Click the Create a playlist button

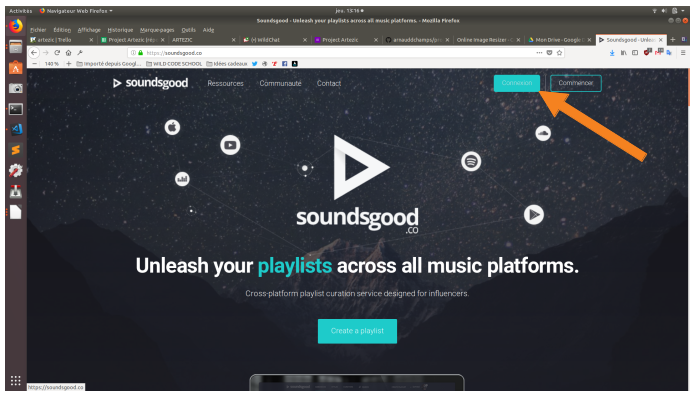pos(357,331)
